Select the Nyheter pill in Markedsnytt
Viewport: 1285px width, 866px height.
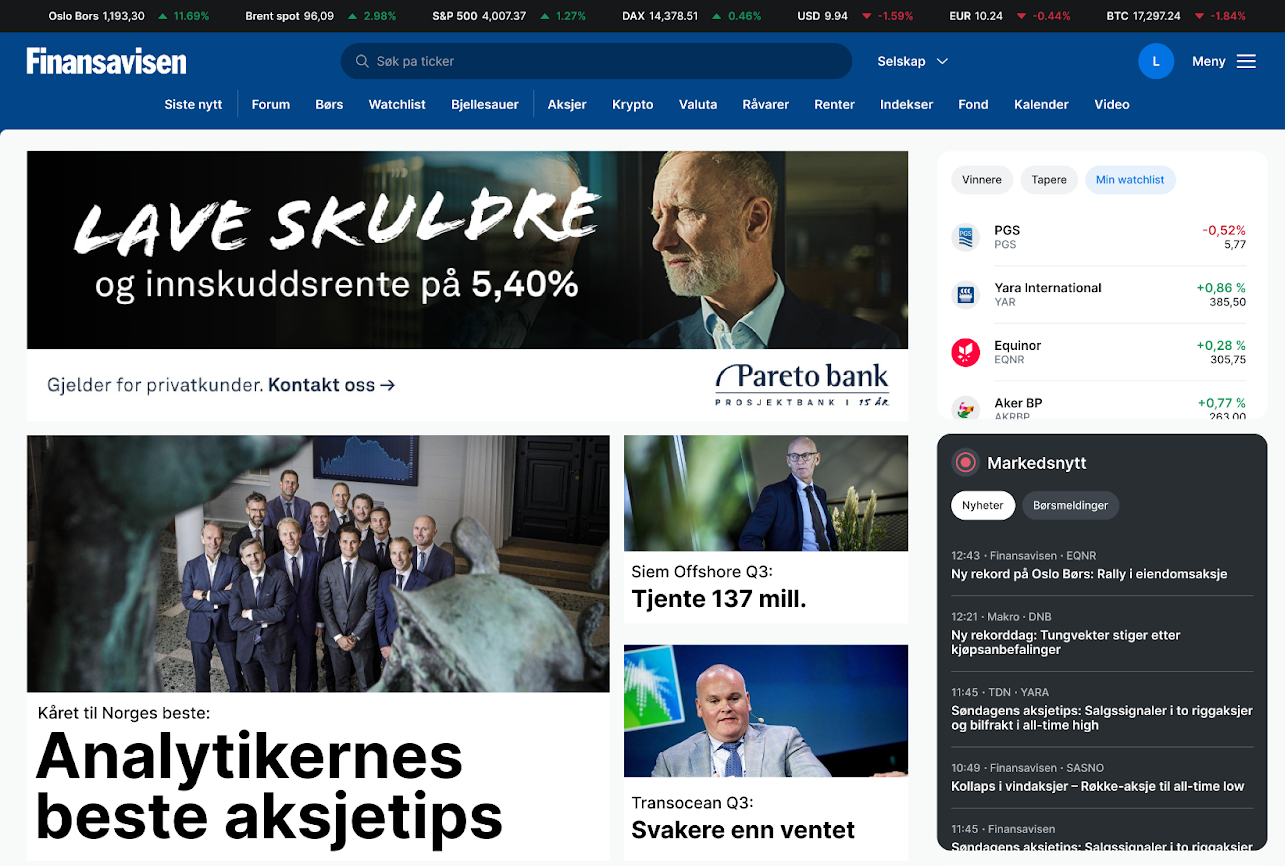pos(983,505)
